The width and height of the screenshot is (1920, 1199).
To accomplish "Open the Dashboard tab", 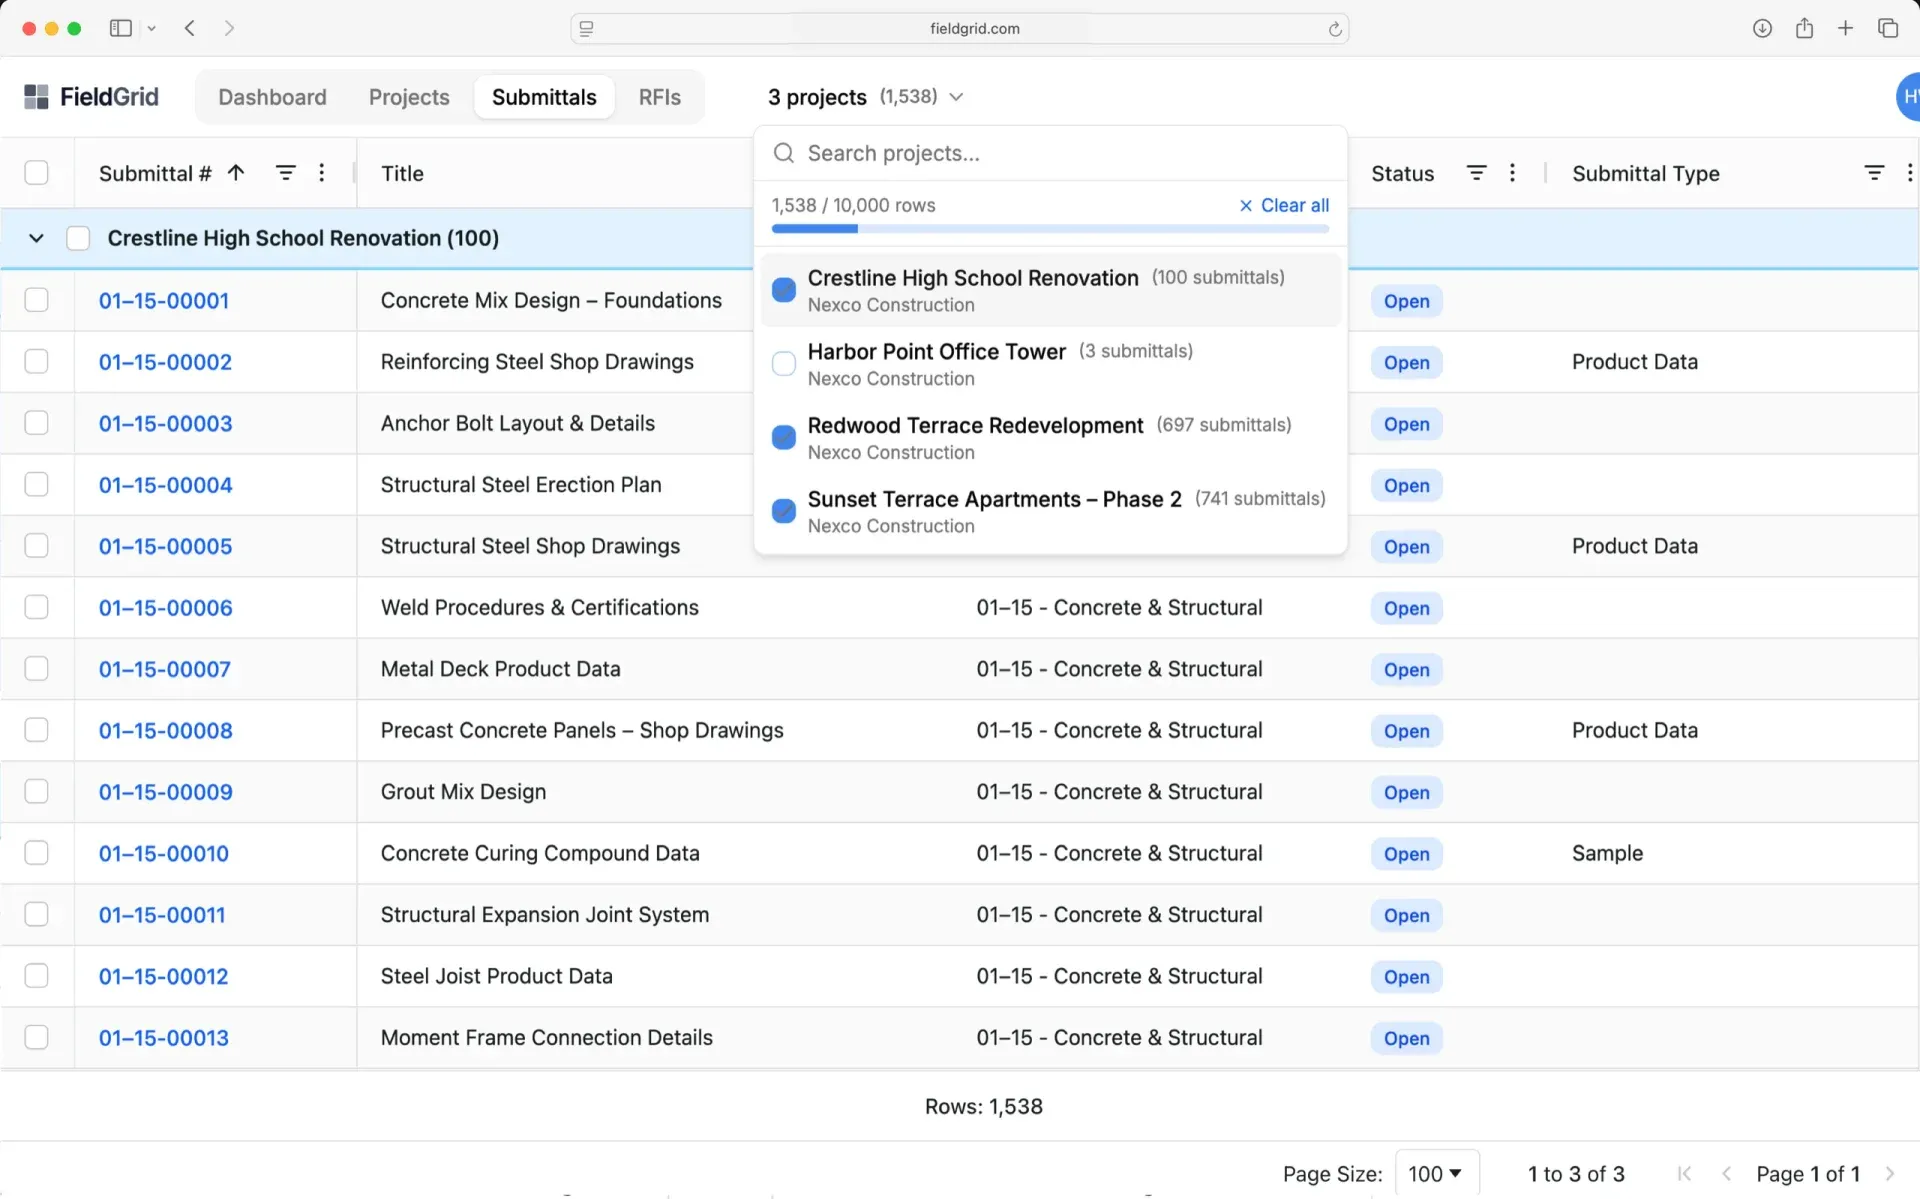I will (272, 96).
